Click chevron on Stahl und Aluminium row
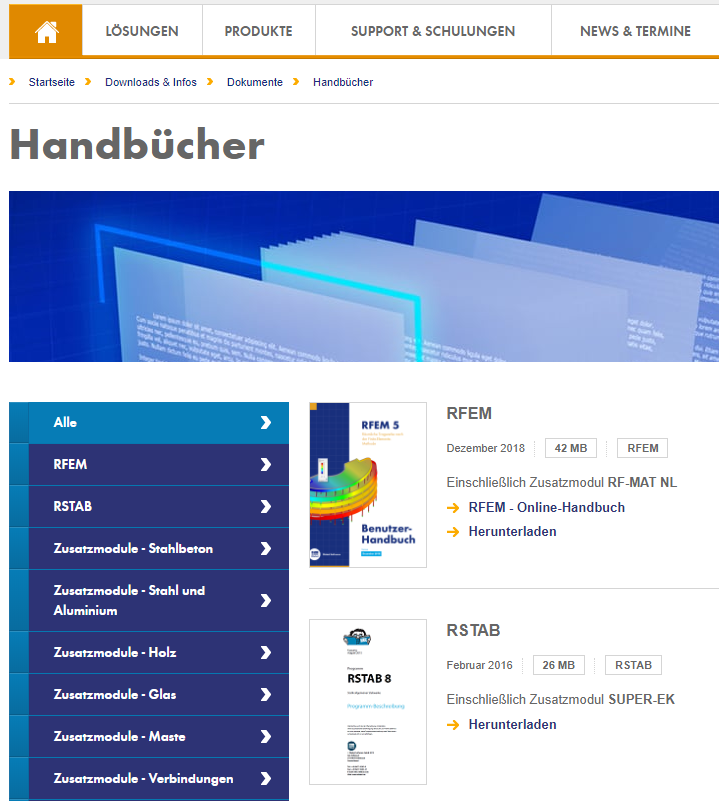719x801 pixels. pyautogui.click(x=266, y=600)
